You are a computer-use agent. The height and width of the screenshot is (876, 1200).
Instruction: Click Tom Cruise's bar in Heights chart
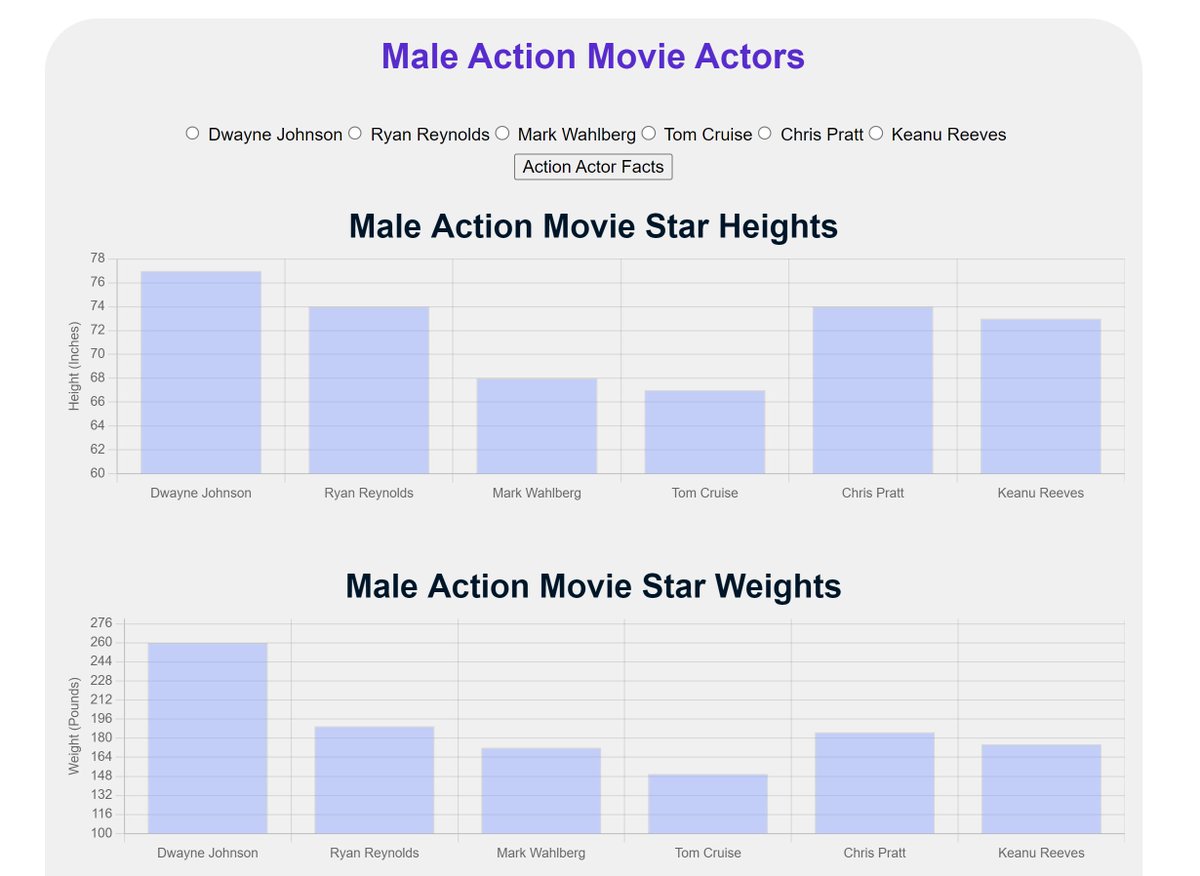point(705,432)
